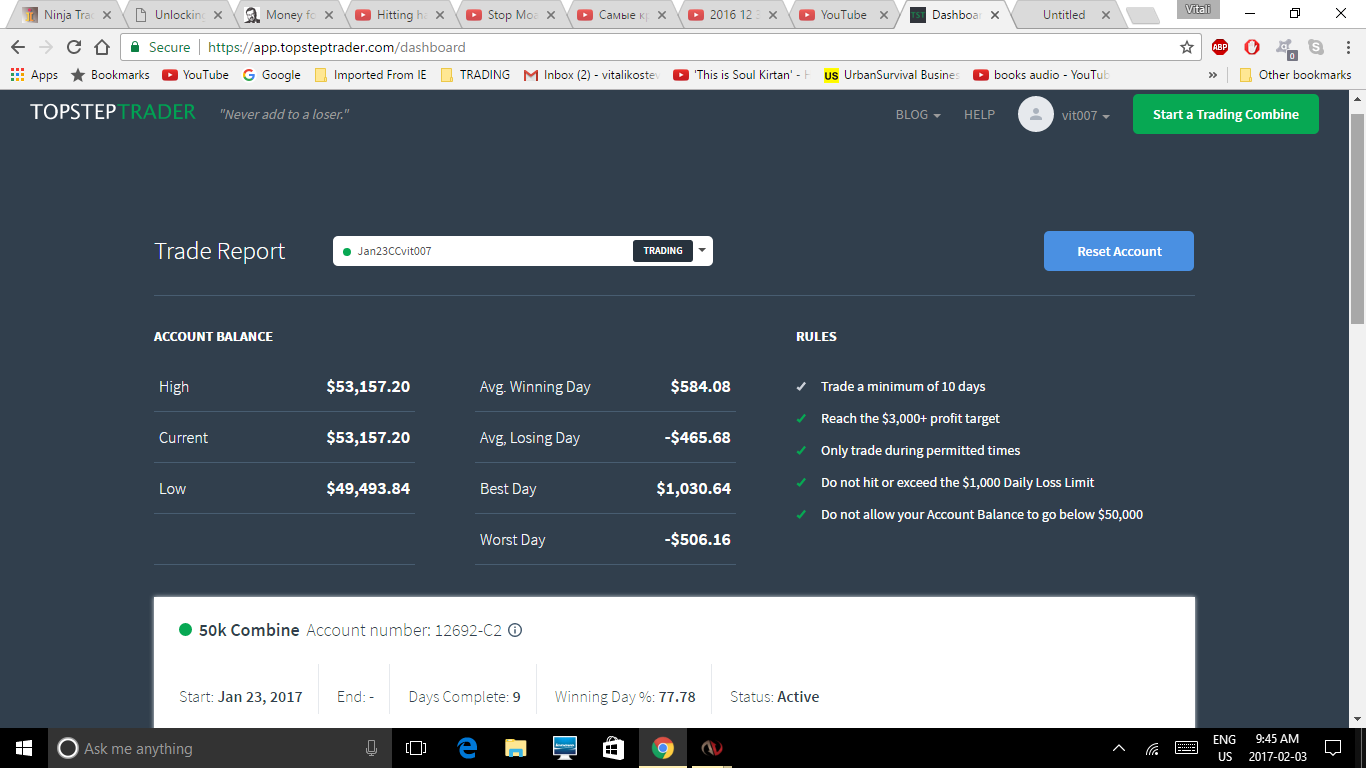Open the Windows Start menu

point(24,748)
